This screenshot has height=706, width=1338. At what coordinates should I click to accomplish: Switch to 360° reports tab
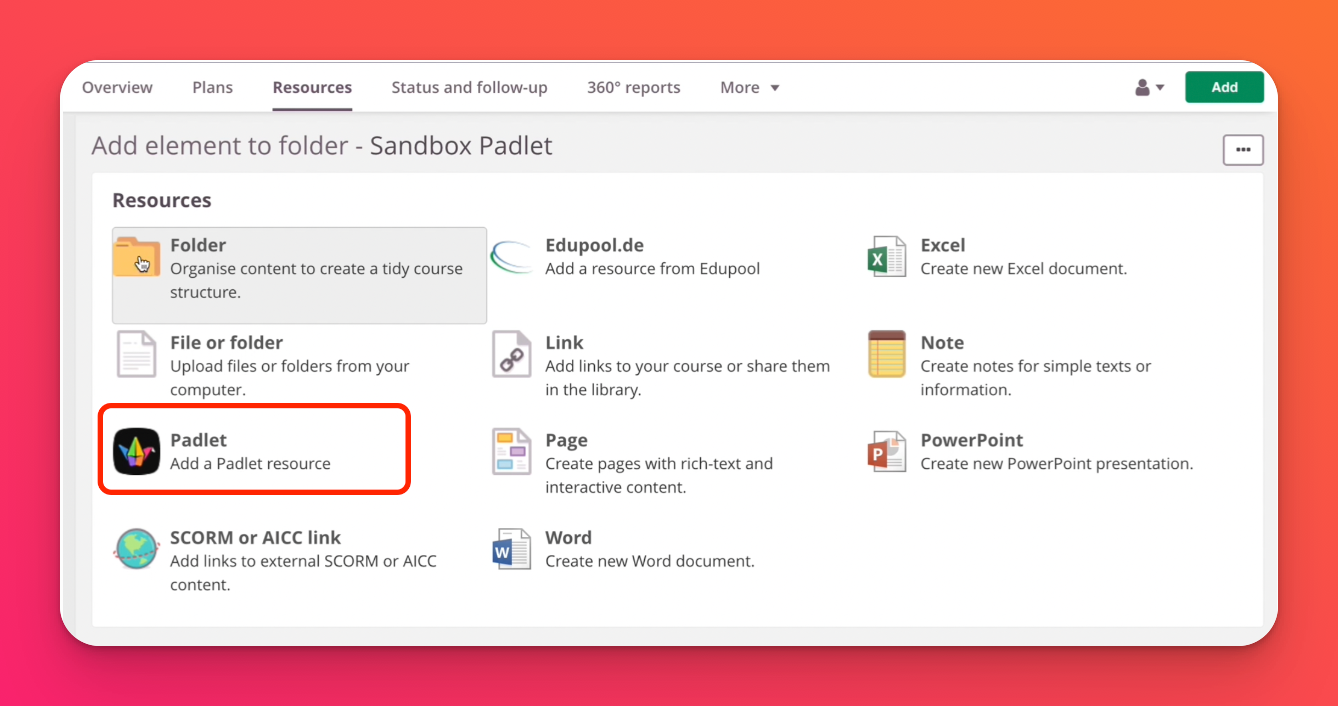[634, 87]
